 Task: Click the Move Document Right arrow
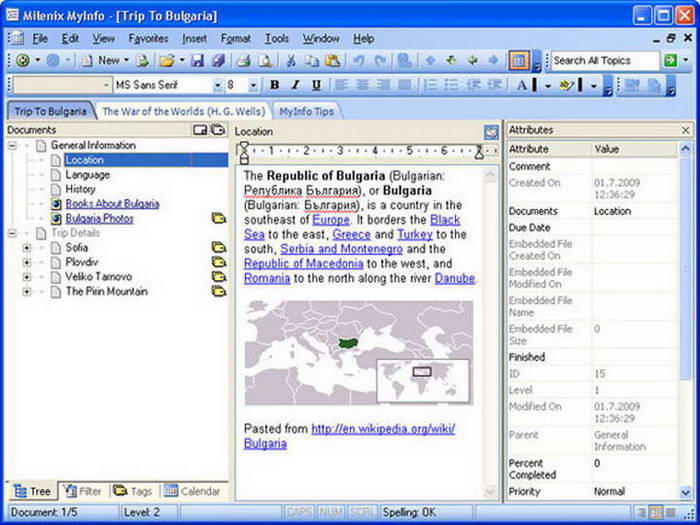click(x=493, y=60)
